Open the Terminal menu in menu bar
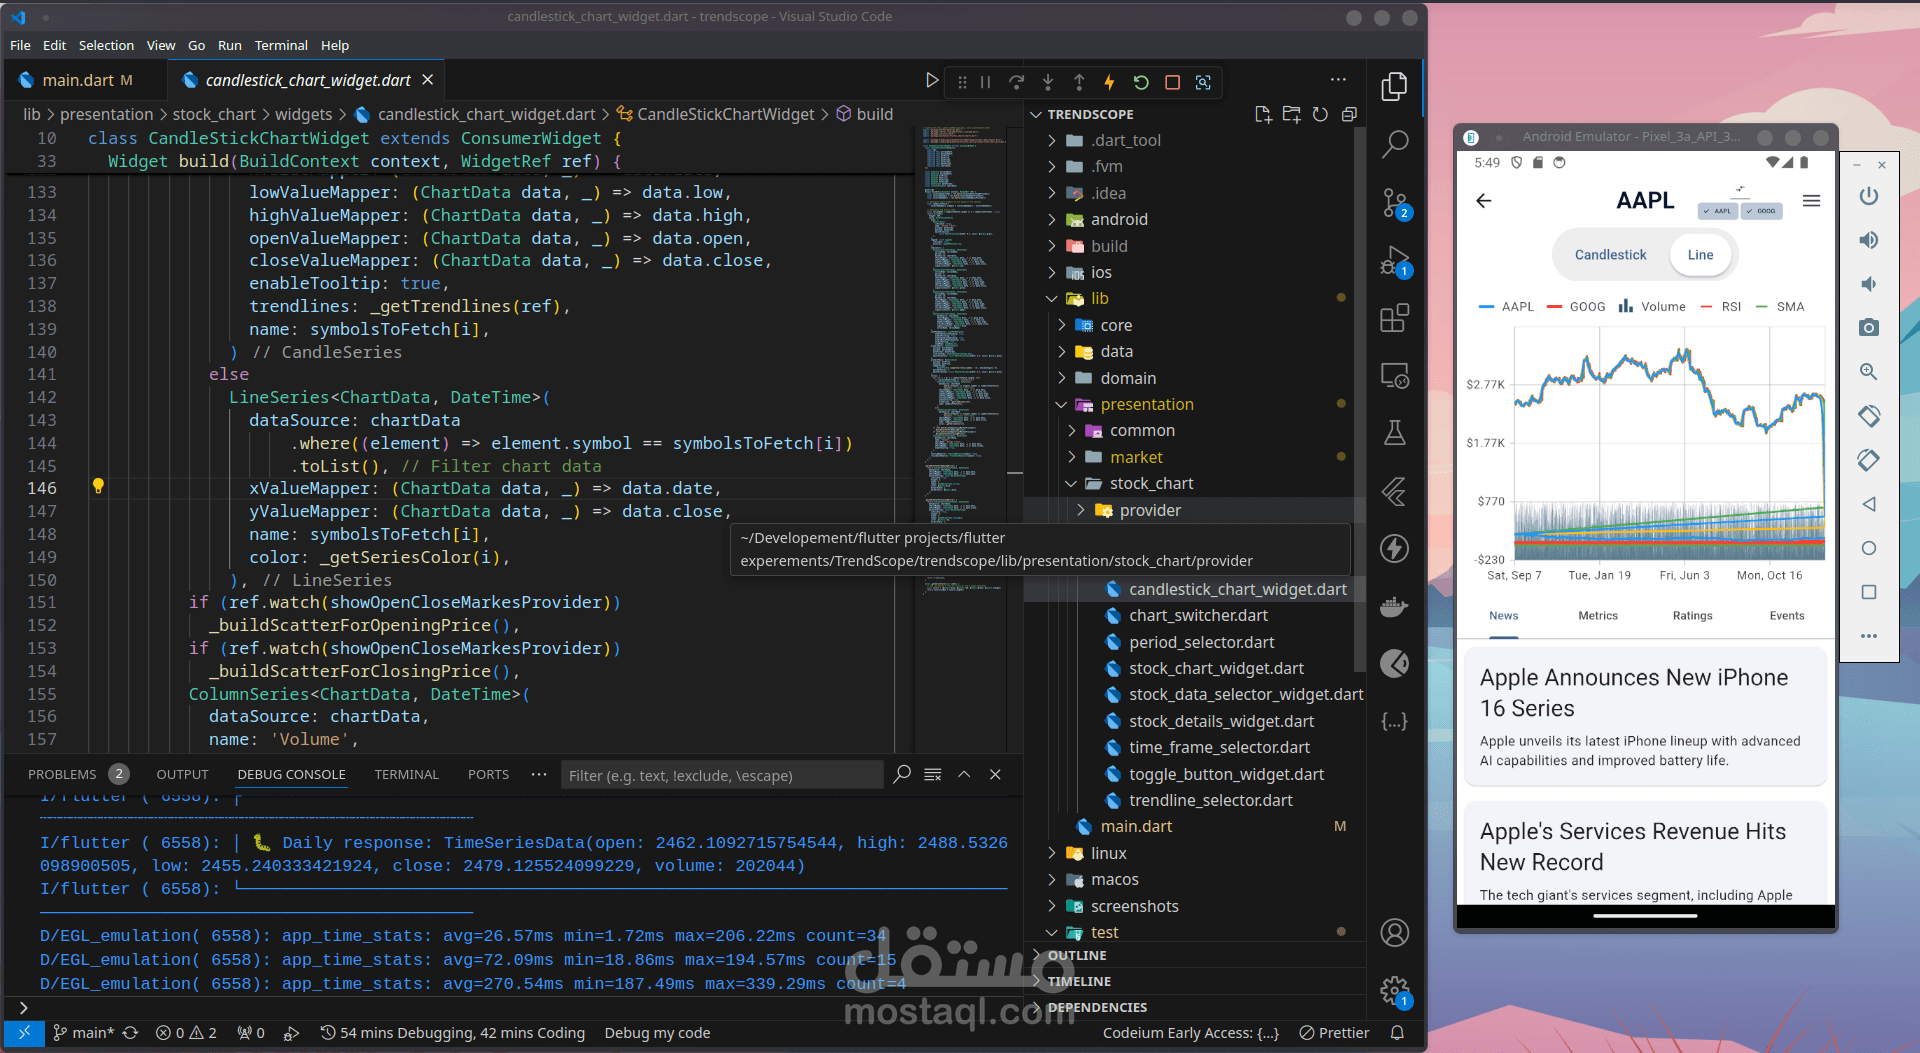Image resolution: width=1920 pixels, height=1053 pixels. (281, 46)
